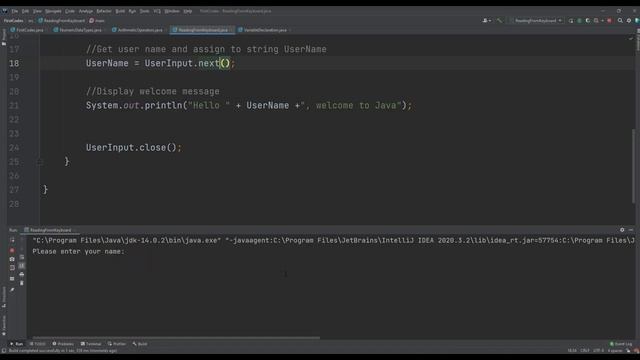Toggle soft-wrap icon in Run console

(22, 257)
